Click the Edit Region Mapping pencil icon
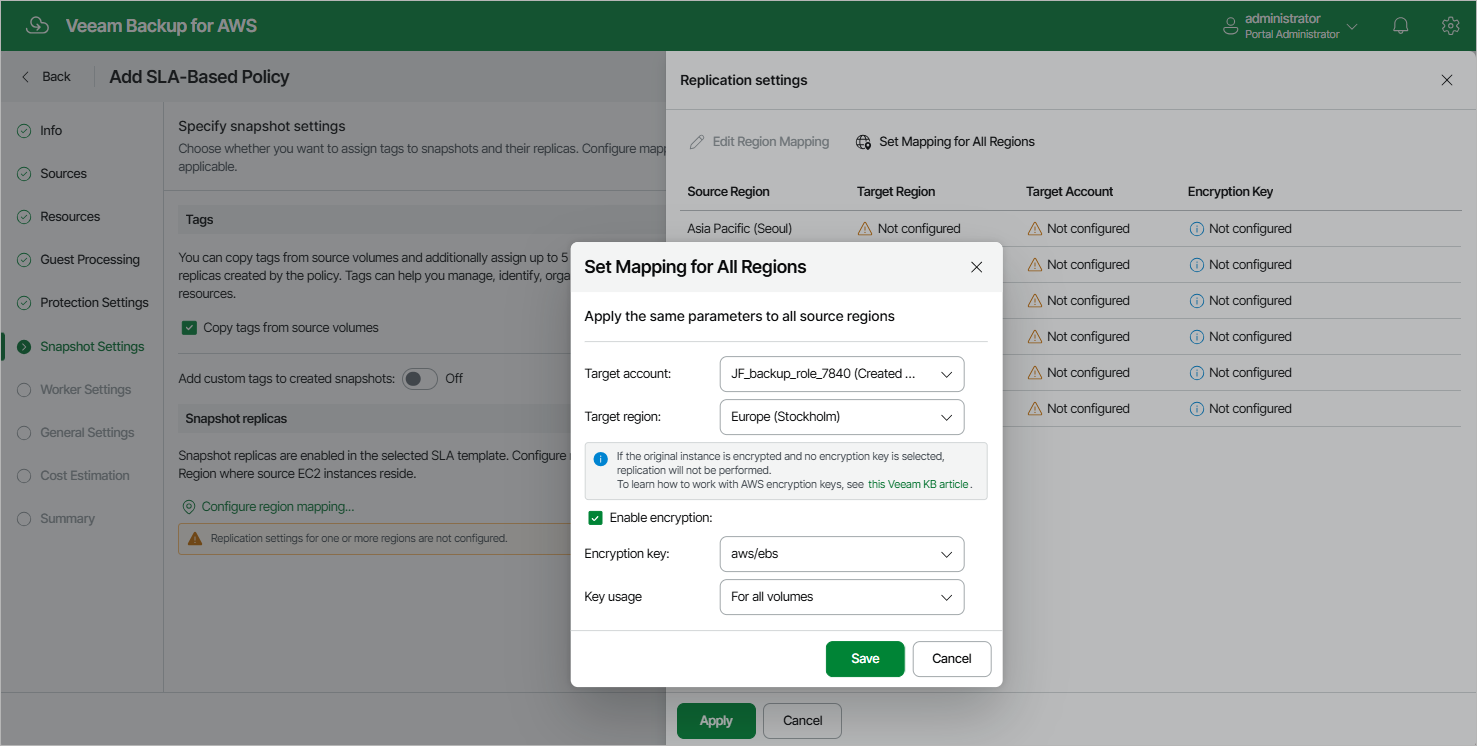The image size is (1477, 746). click(697, 141)
